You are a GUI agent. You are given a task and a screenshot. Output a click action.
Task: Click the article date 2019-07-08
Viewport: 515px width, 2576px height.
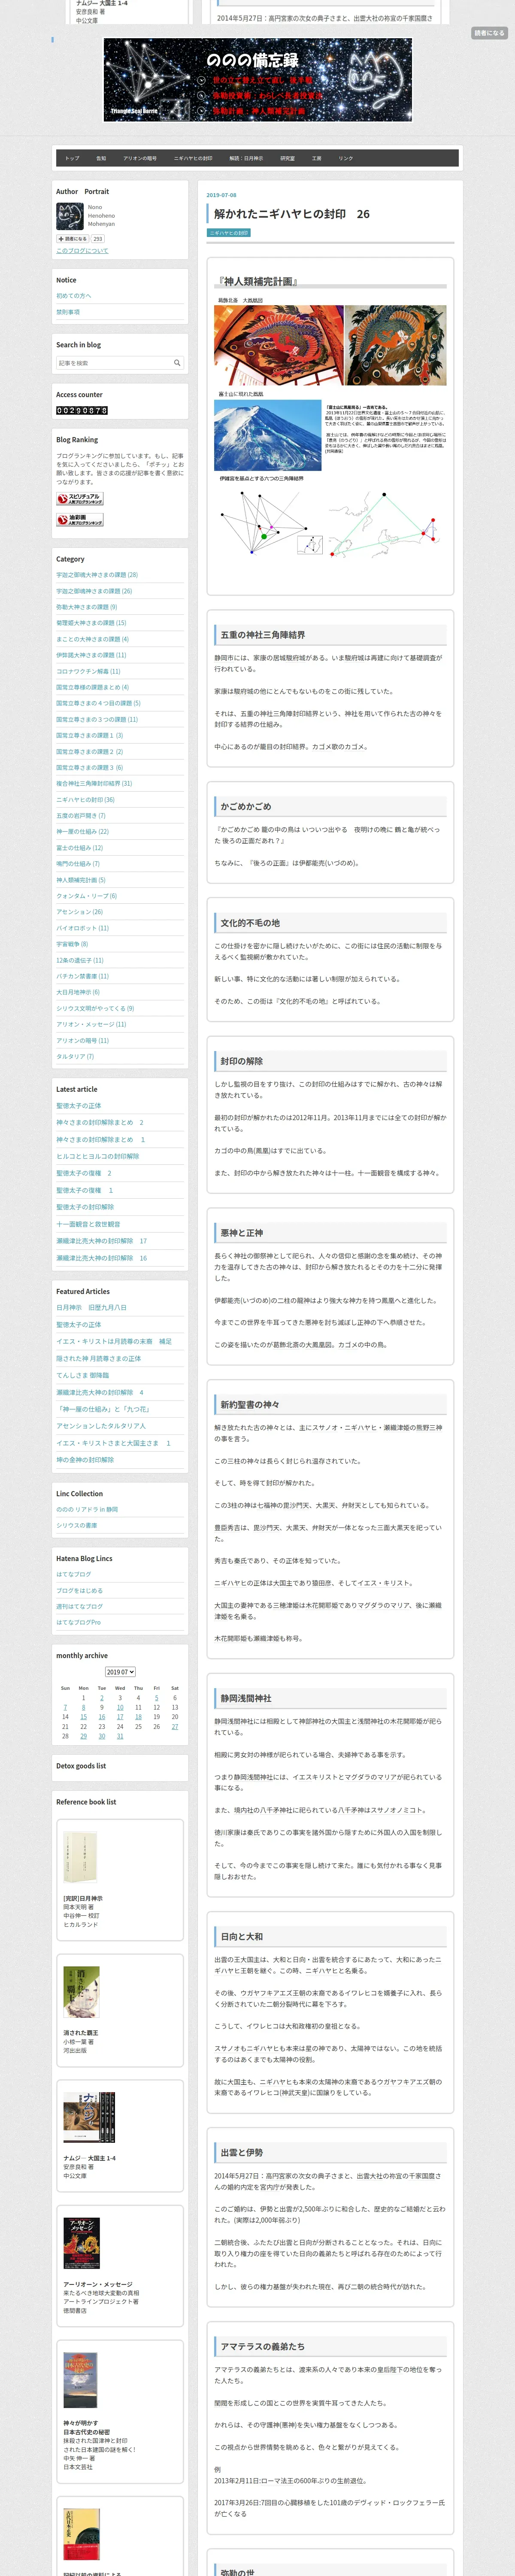[222, 195]
